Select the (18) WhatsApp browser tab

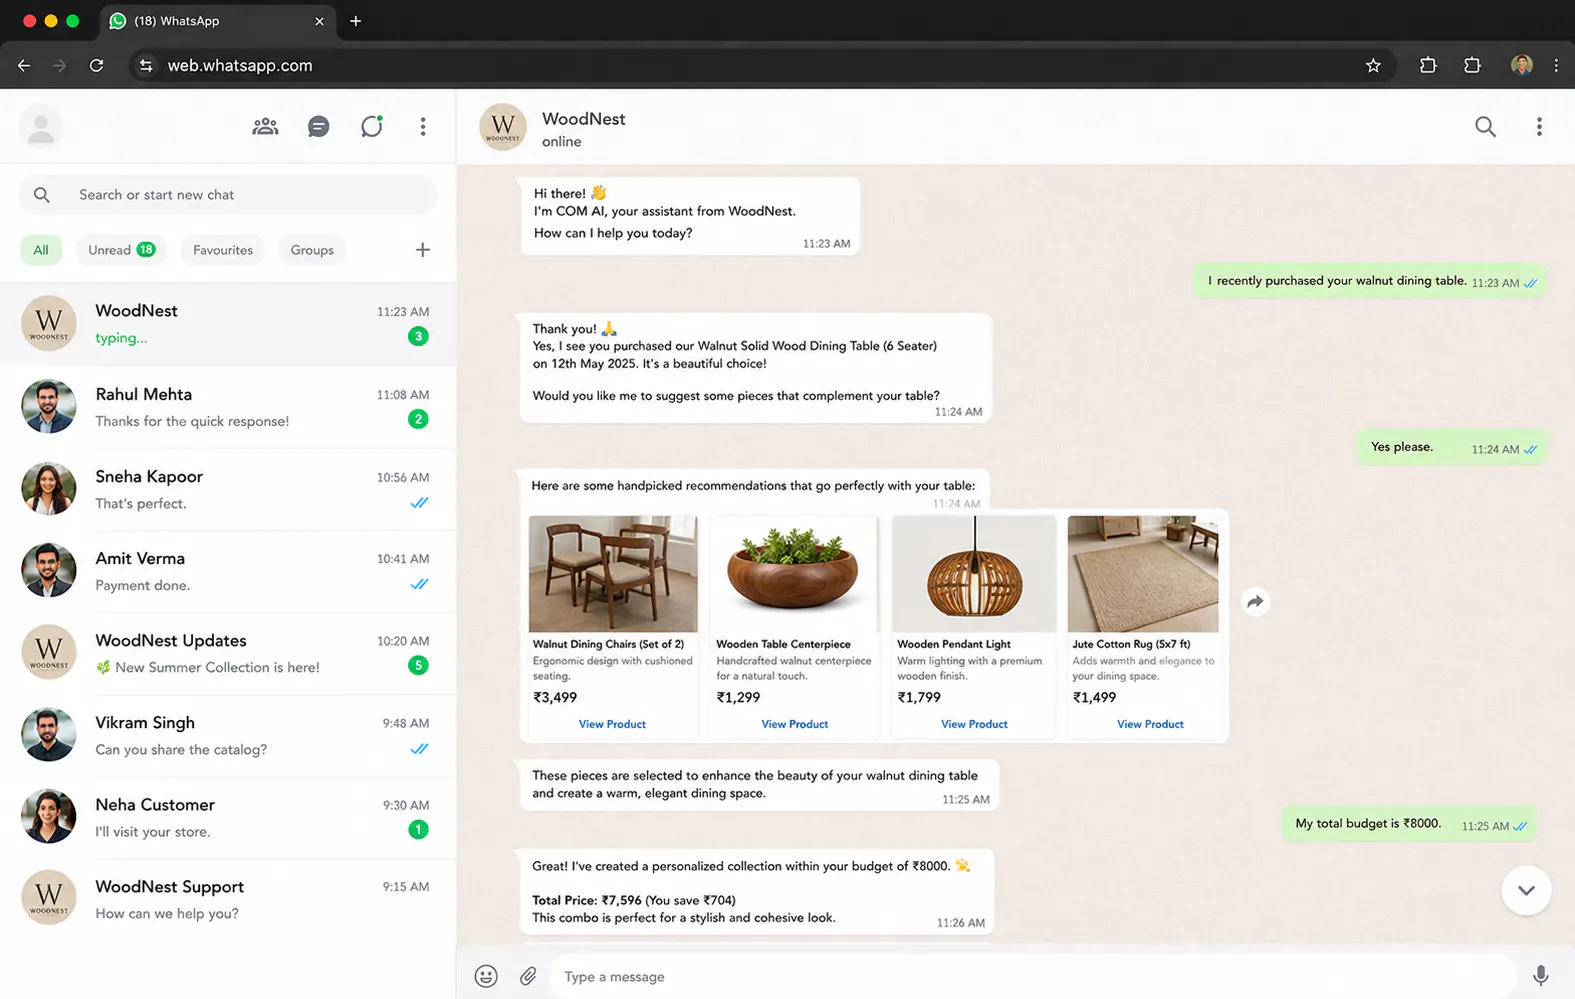point(217,21)
